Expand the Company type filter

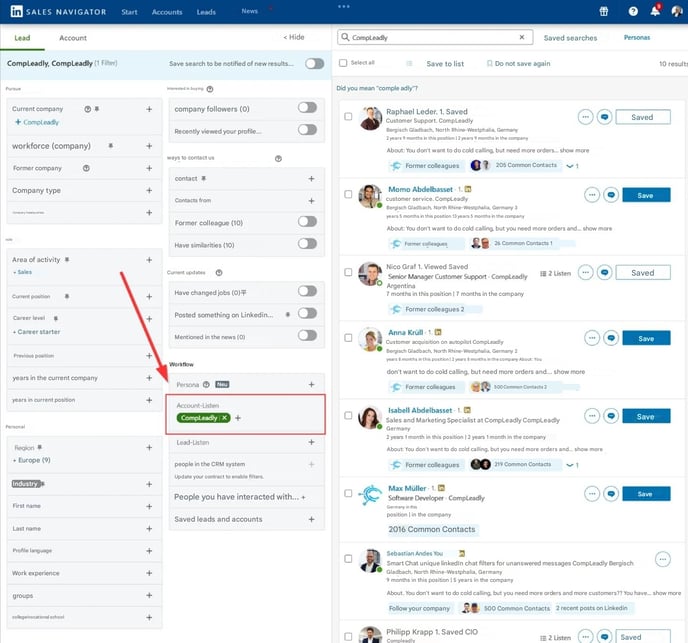(x=149, y=190)
